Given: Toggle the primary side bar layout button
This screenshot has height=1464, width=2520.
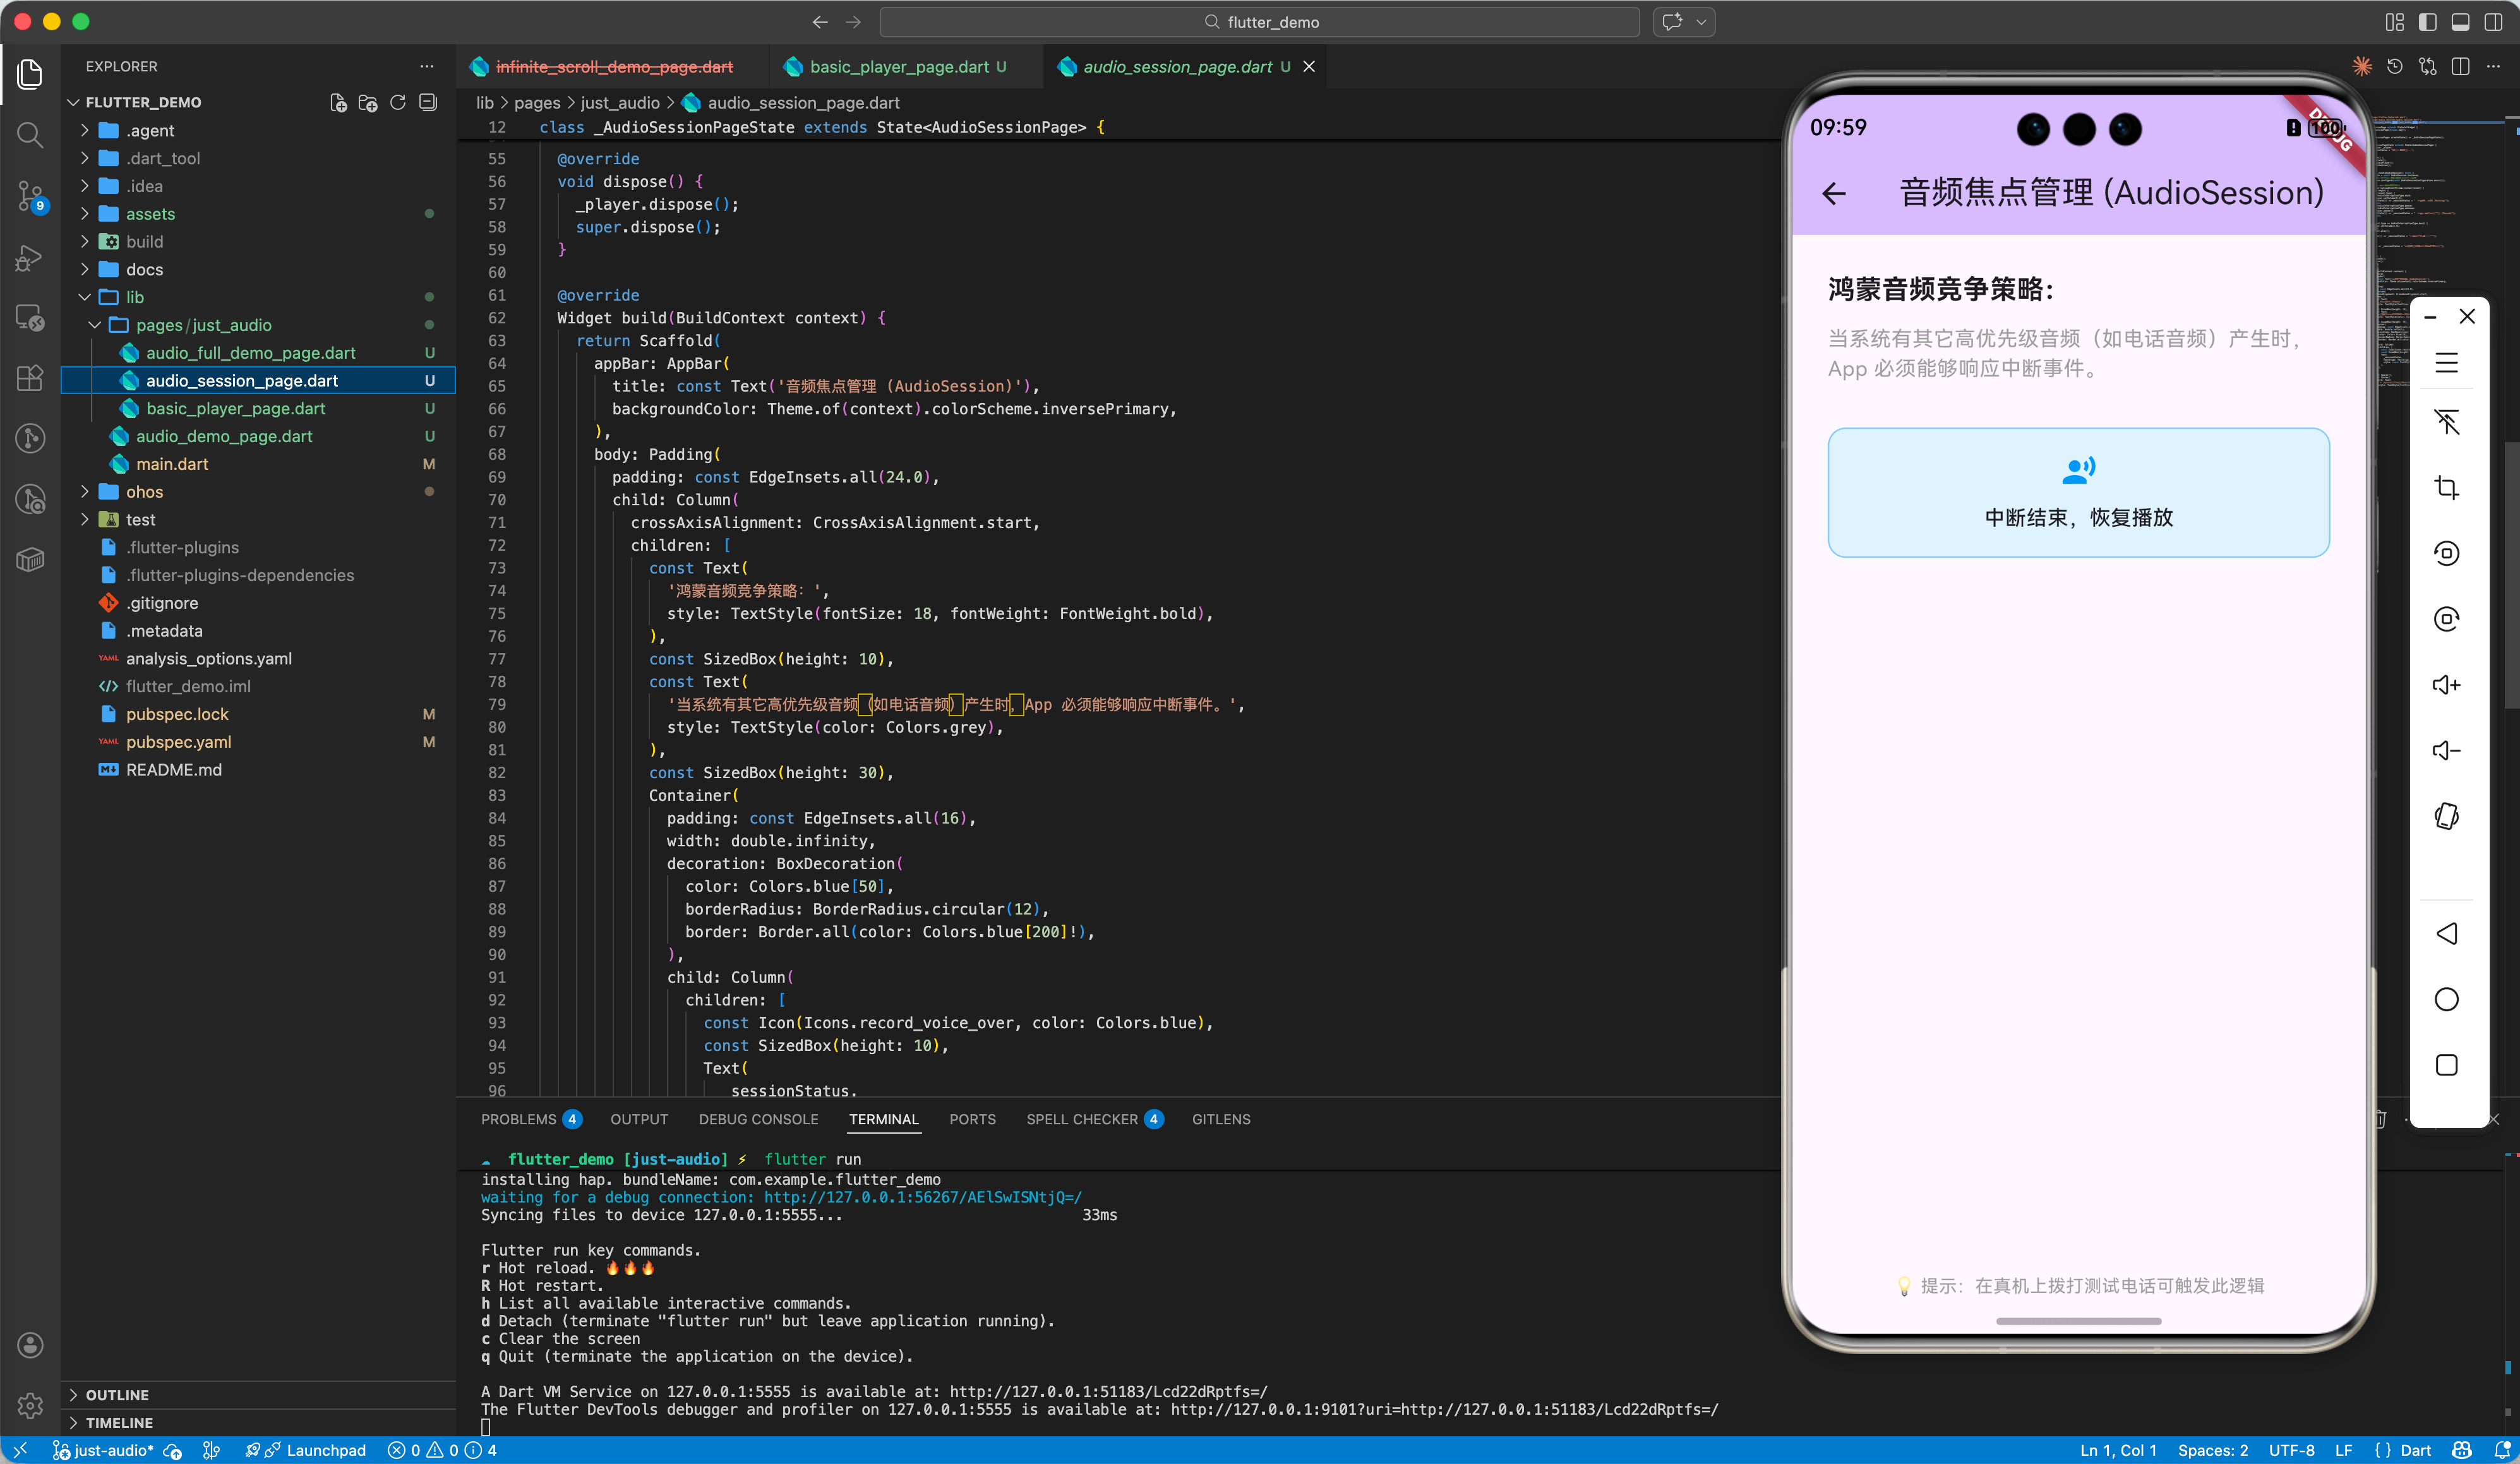Looking at the screenshot, I should pyautogui.click(x=2427, y=22).
